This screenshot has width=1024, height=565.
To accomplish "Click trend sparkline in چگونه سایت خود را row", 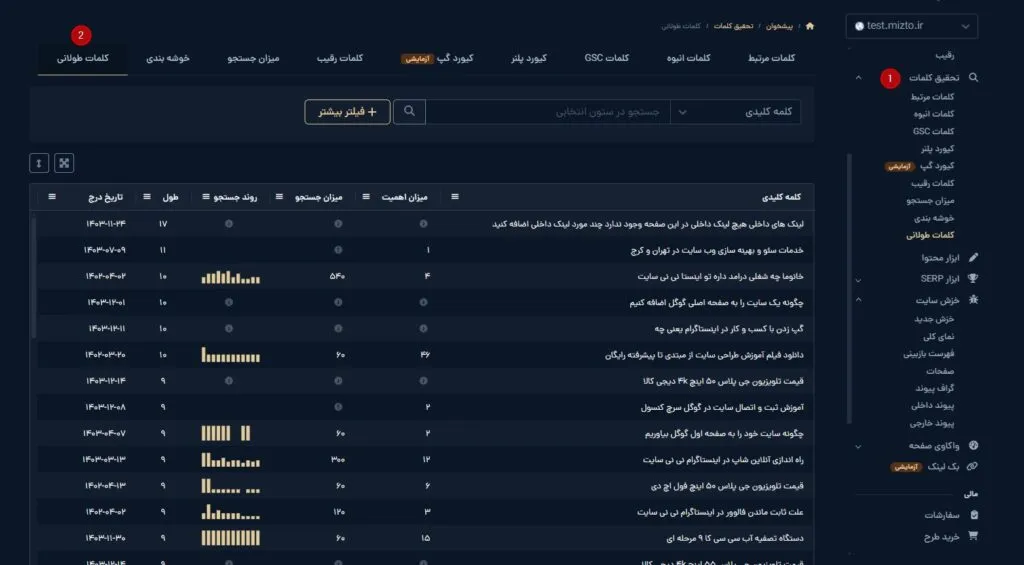I will coord(226,433).
